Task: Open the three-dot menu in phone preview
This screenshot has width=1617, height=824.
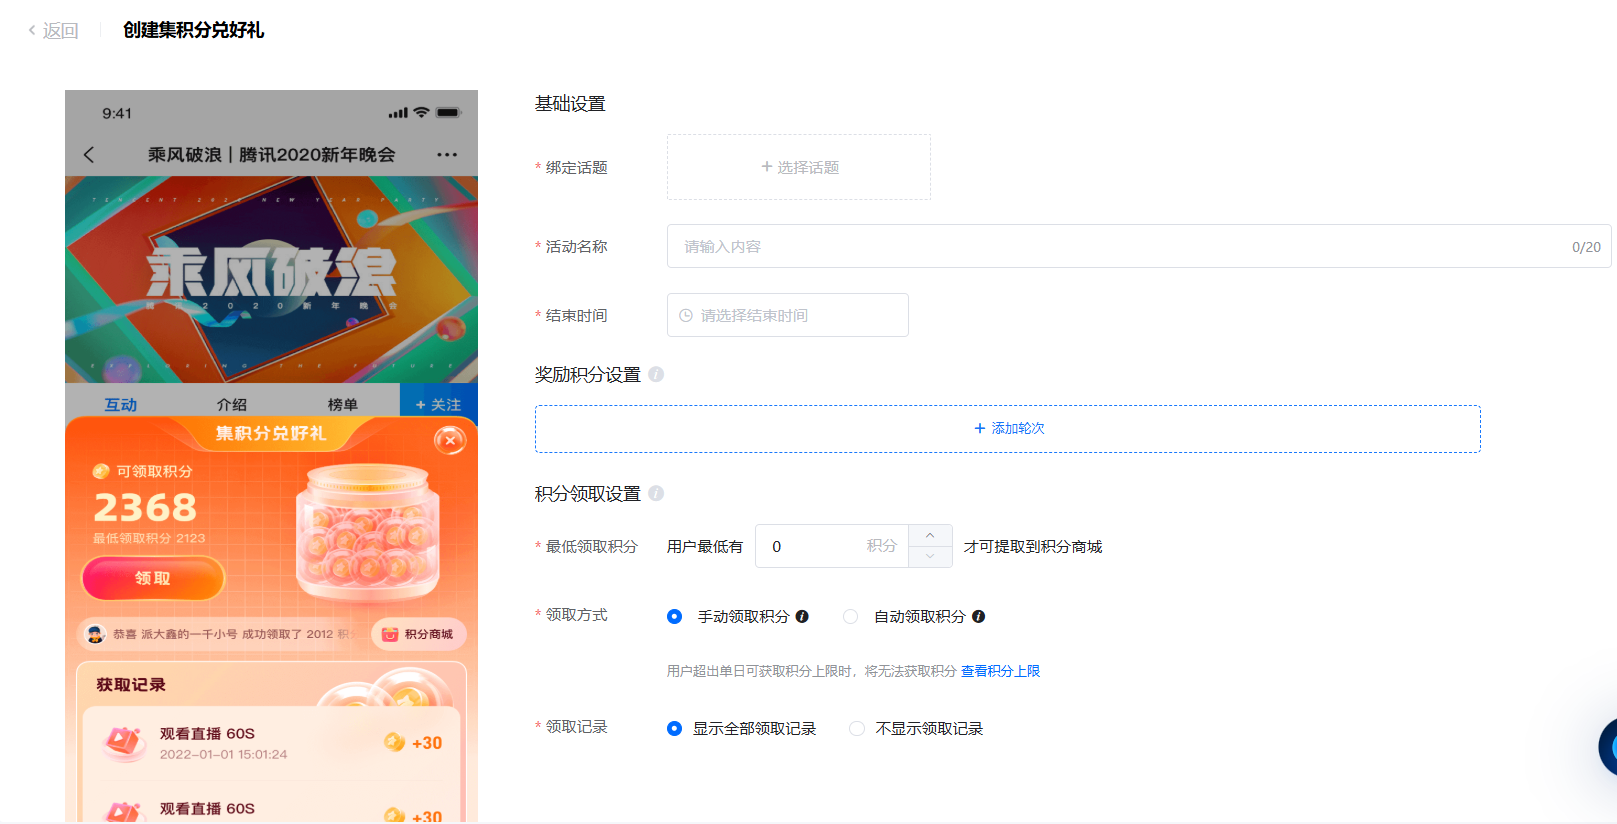Action: [447, 154]
